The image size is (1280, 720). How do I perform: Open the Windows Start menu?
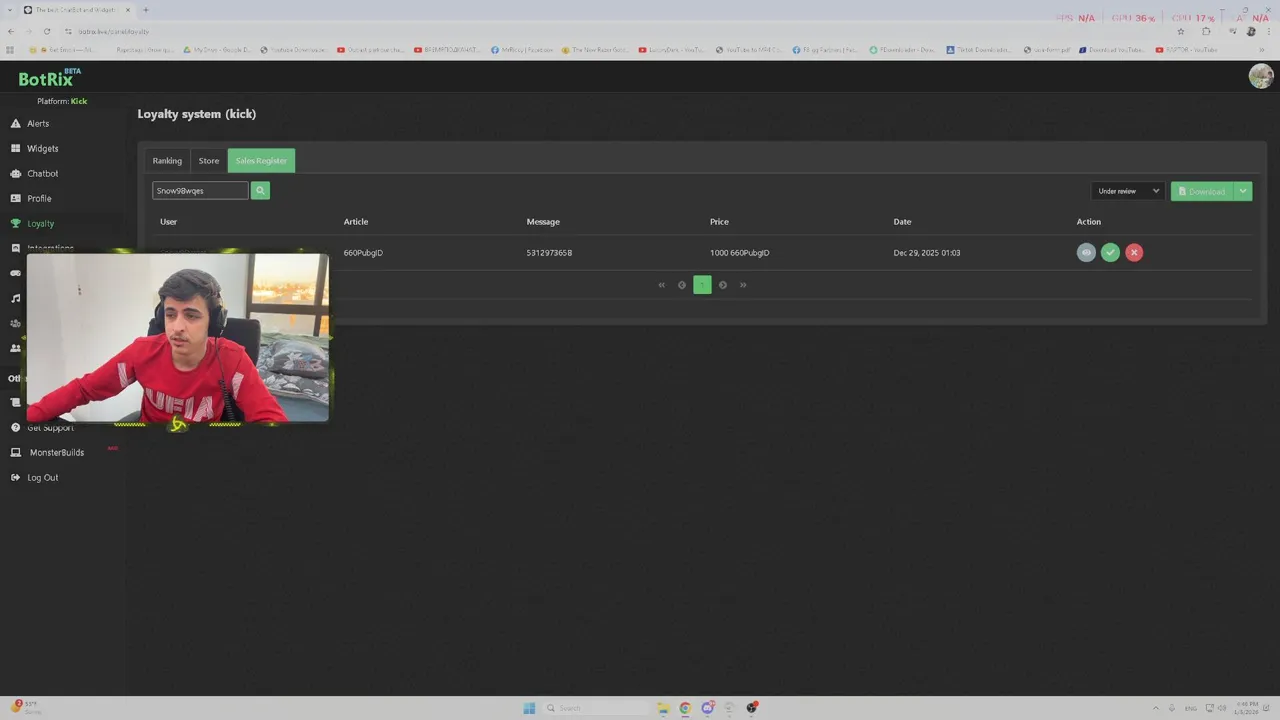(x=529, y=708)
